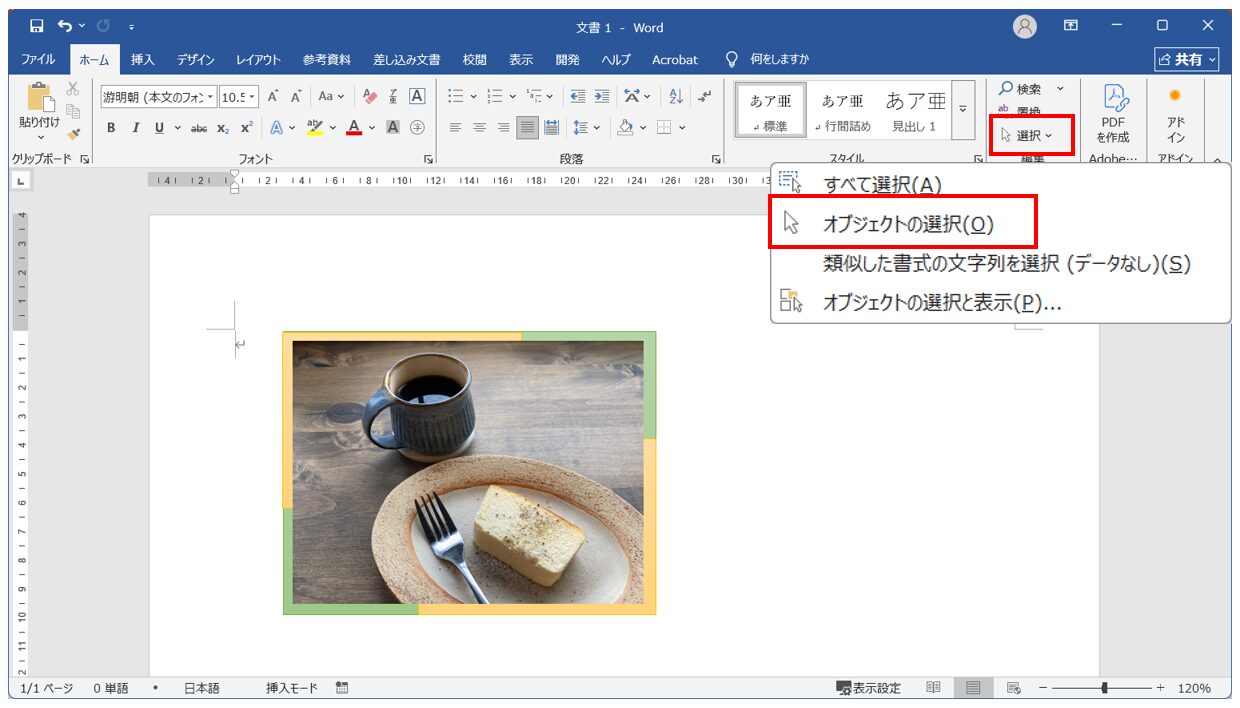Open the Font dialog launcher
The width and height of the screenshot is (1240, 708).
point(429,159)
